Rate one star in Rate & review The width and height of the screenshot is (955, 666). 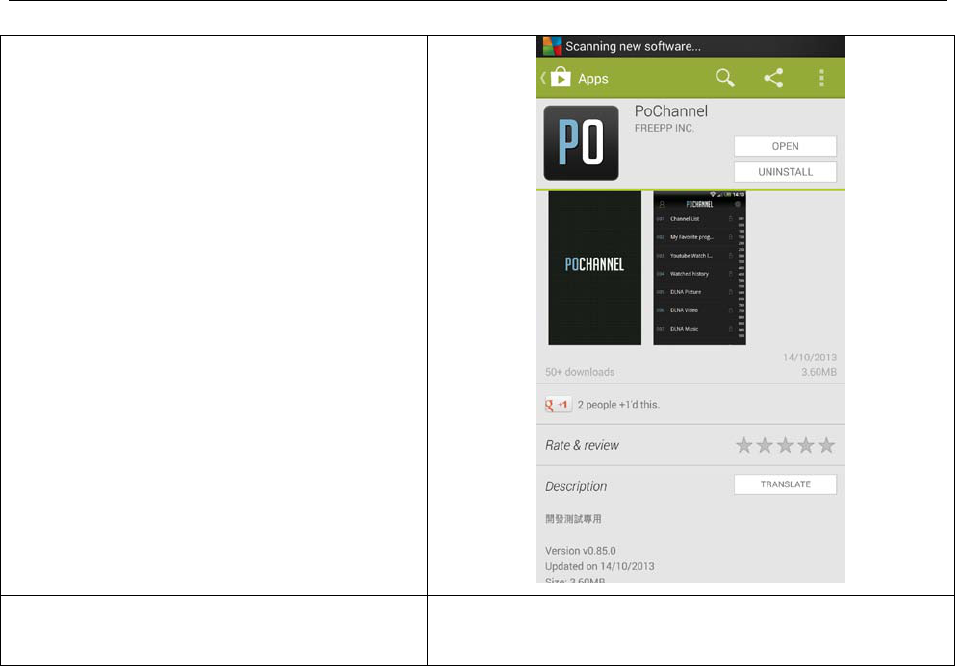(744, 445)
